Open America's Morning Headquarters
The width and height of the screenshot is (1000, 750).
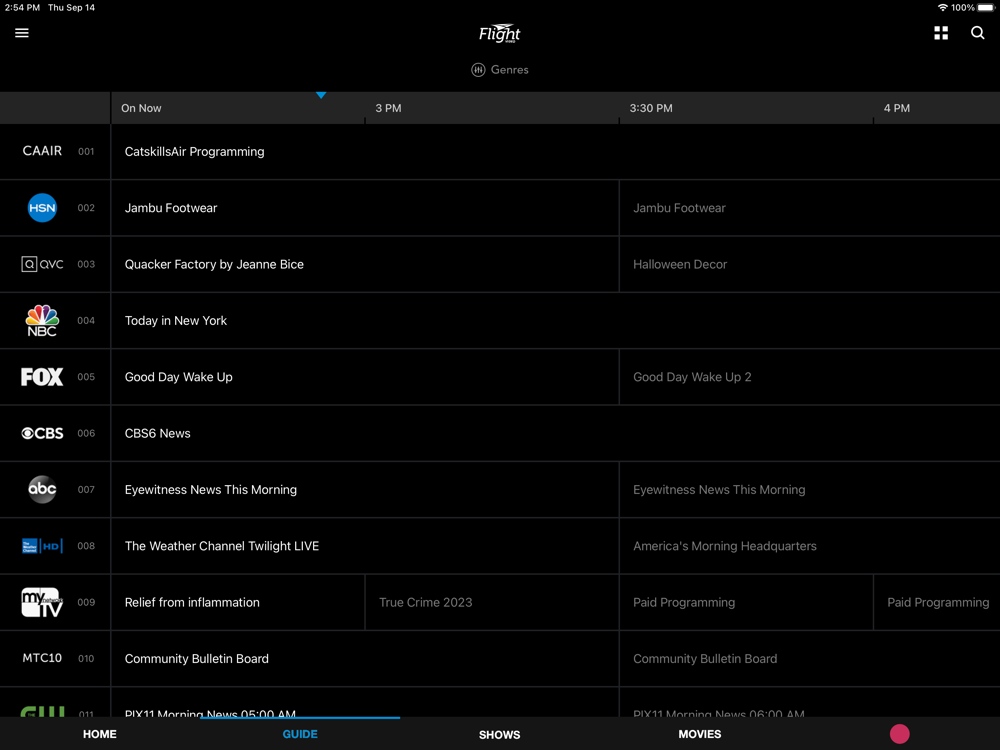pyautogui.click(x=810, y=546)
